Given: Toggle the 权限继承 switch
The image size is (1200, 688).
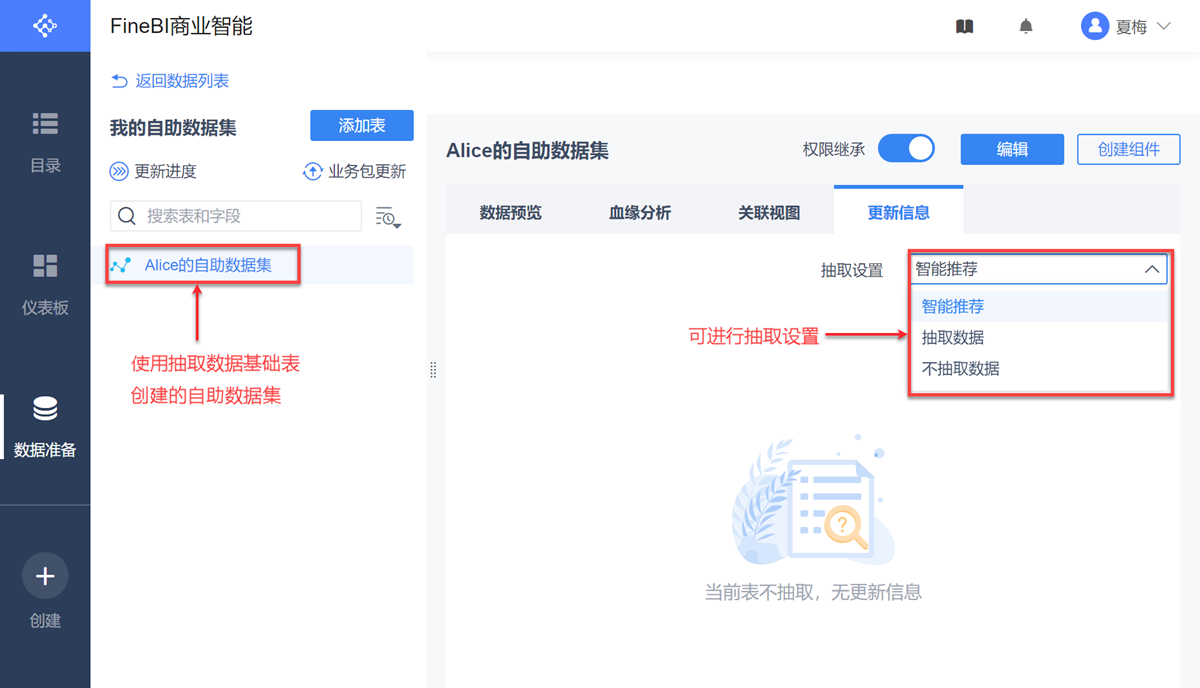Looking at the screenshot, I should pyautogui.click(x=906, y=149).
